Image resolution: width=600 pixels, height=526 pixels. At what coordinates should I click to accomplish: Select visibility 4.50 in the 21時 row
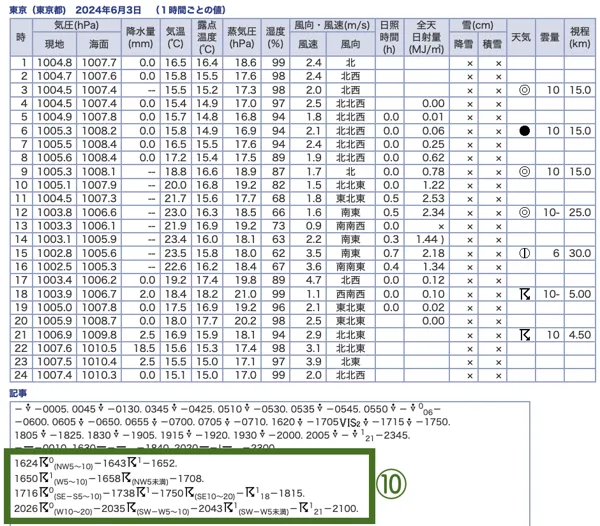tap(580, 335)
